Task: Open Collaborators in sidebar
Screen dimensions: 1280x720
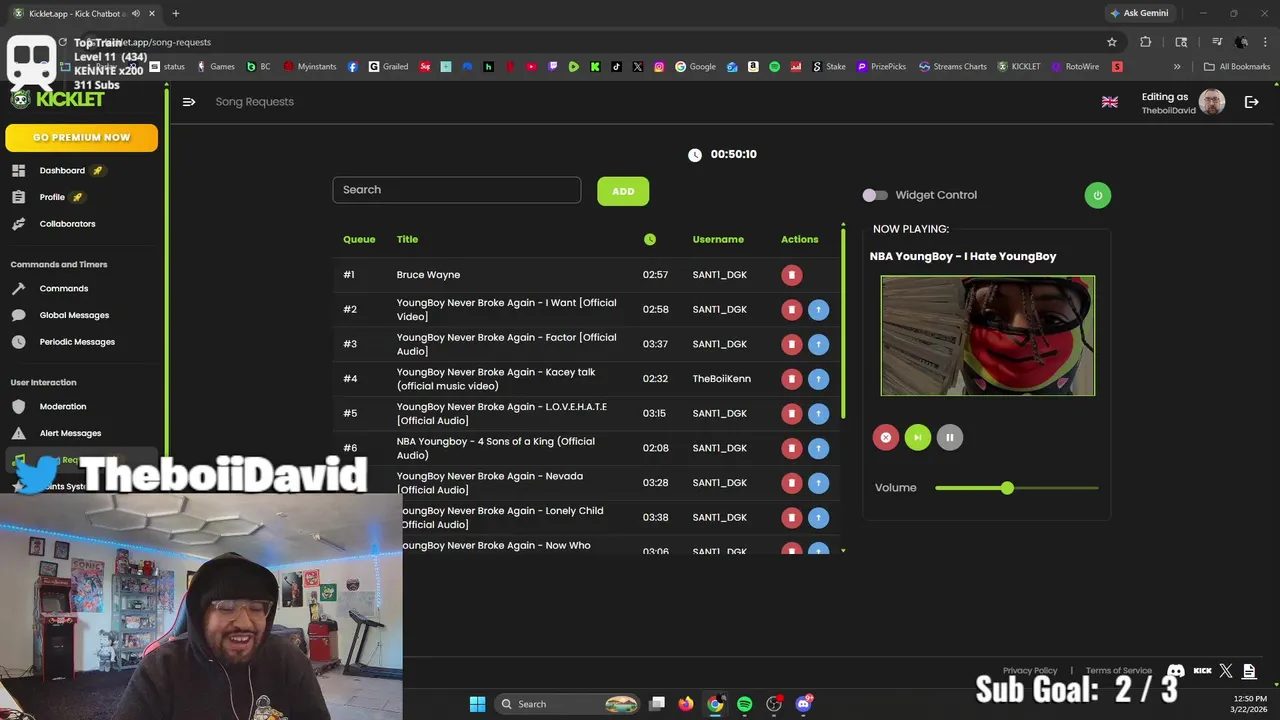Action: click(x=67, y=224)
